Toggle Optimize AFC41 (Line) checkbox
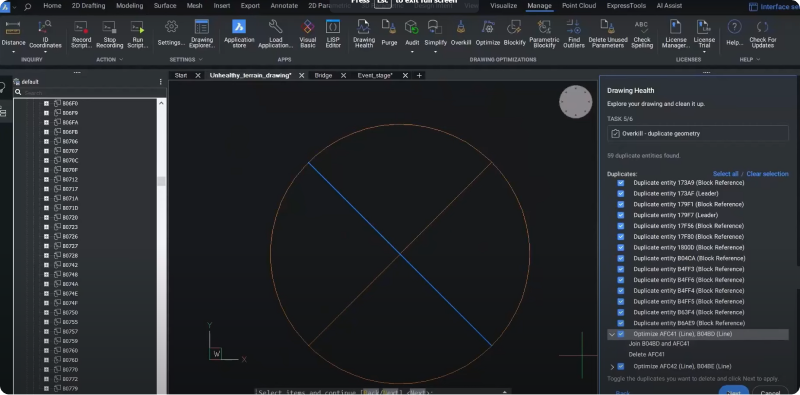This screenshot has height=395, width=800. click(620, 334)
